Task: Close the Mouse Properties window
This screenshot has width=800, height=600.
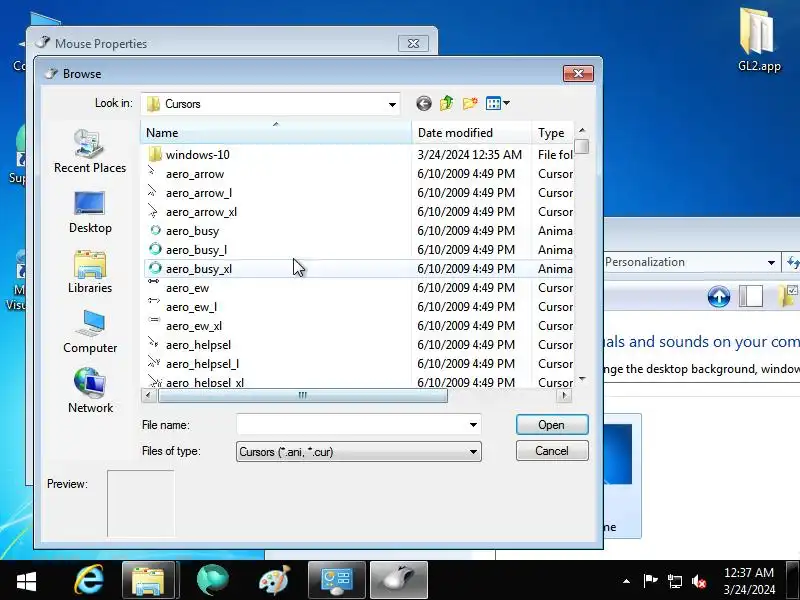Action: pos(413,44)
